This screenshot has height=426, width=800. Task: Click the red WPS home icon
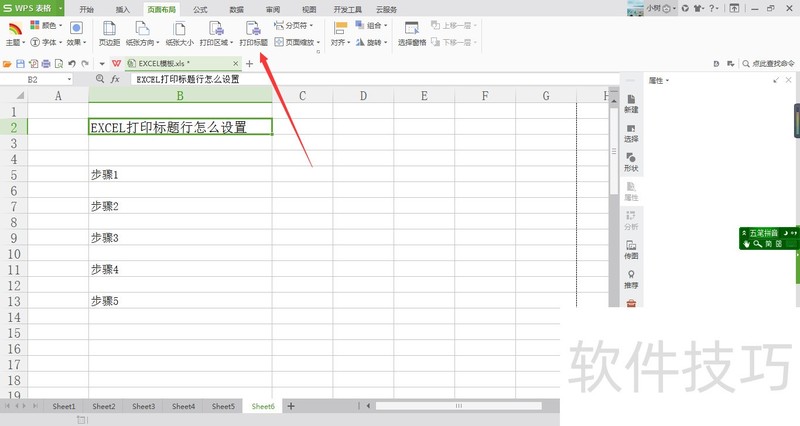point(116,63)
